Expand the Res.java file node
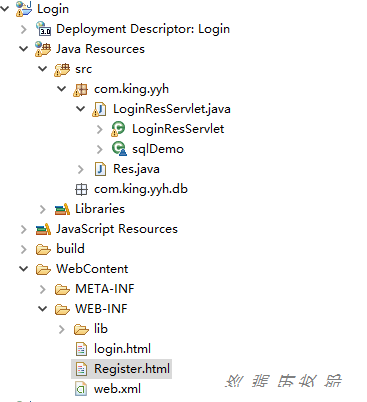367x402 pixels. (81, 169)
